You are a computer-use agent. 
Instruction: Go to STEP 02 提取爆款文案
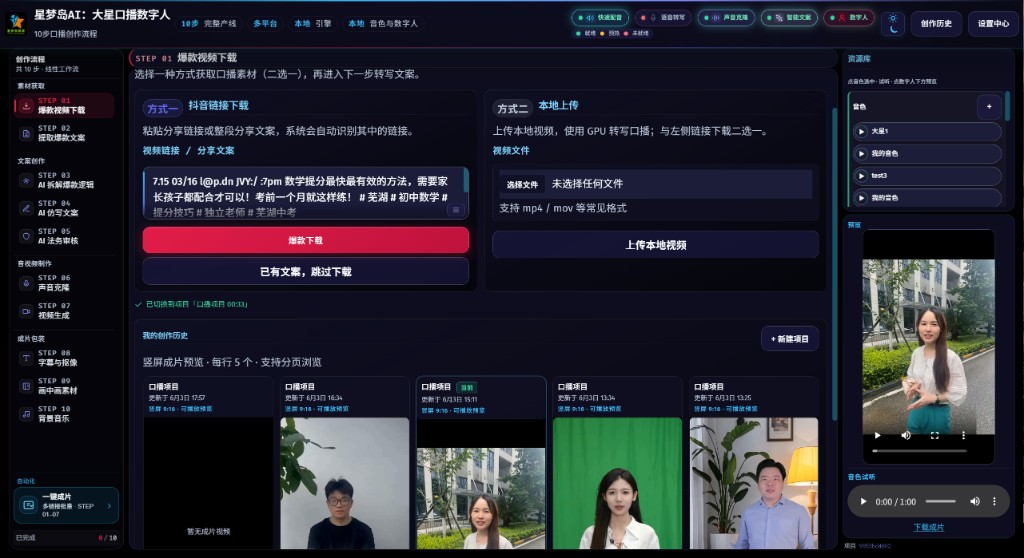(64, 133)
